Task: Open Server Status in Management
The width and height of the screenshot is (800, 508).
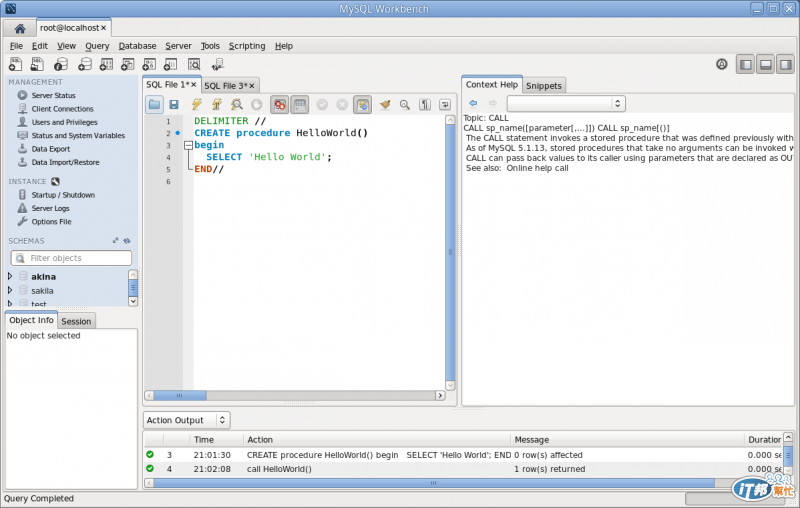Action: pyautogui.click(x=53, y=95)
